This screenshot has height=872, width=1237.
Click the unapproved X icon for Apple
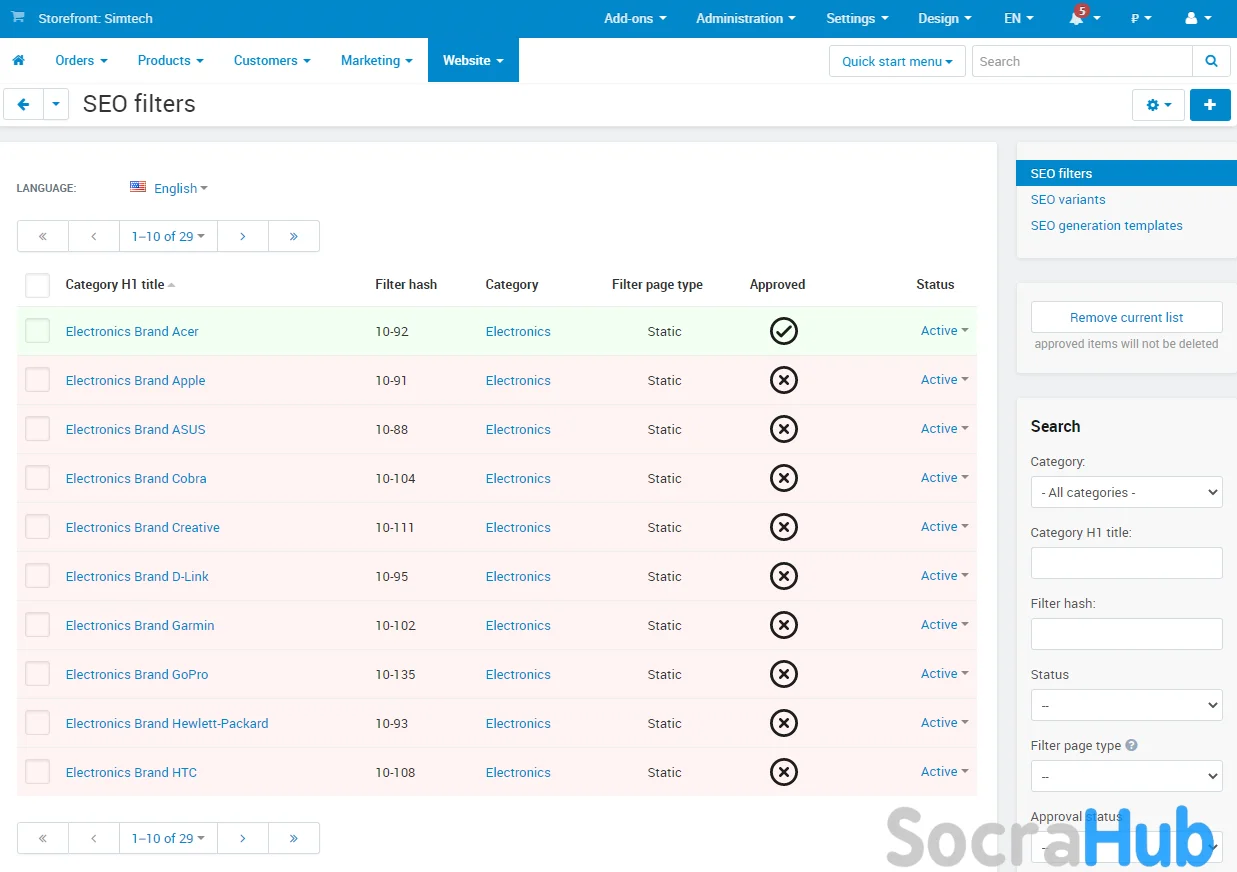click(x=784, y=380)
